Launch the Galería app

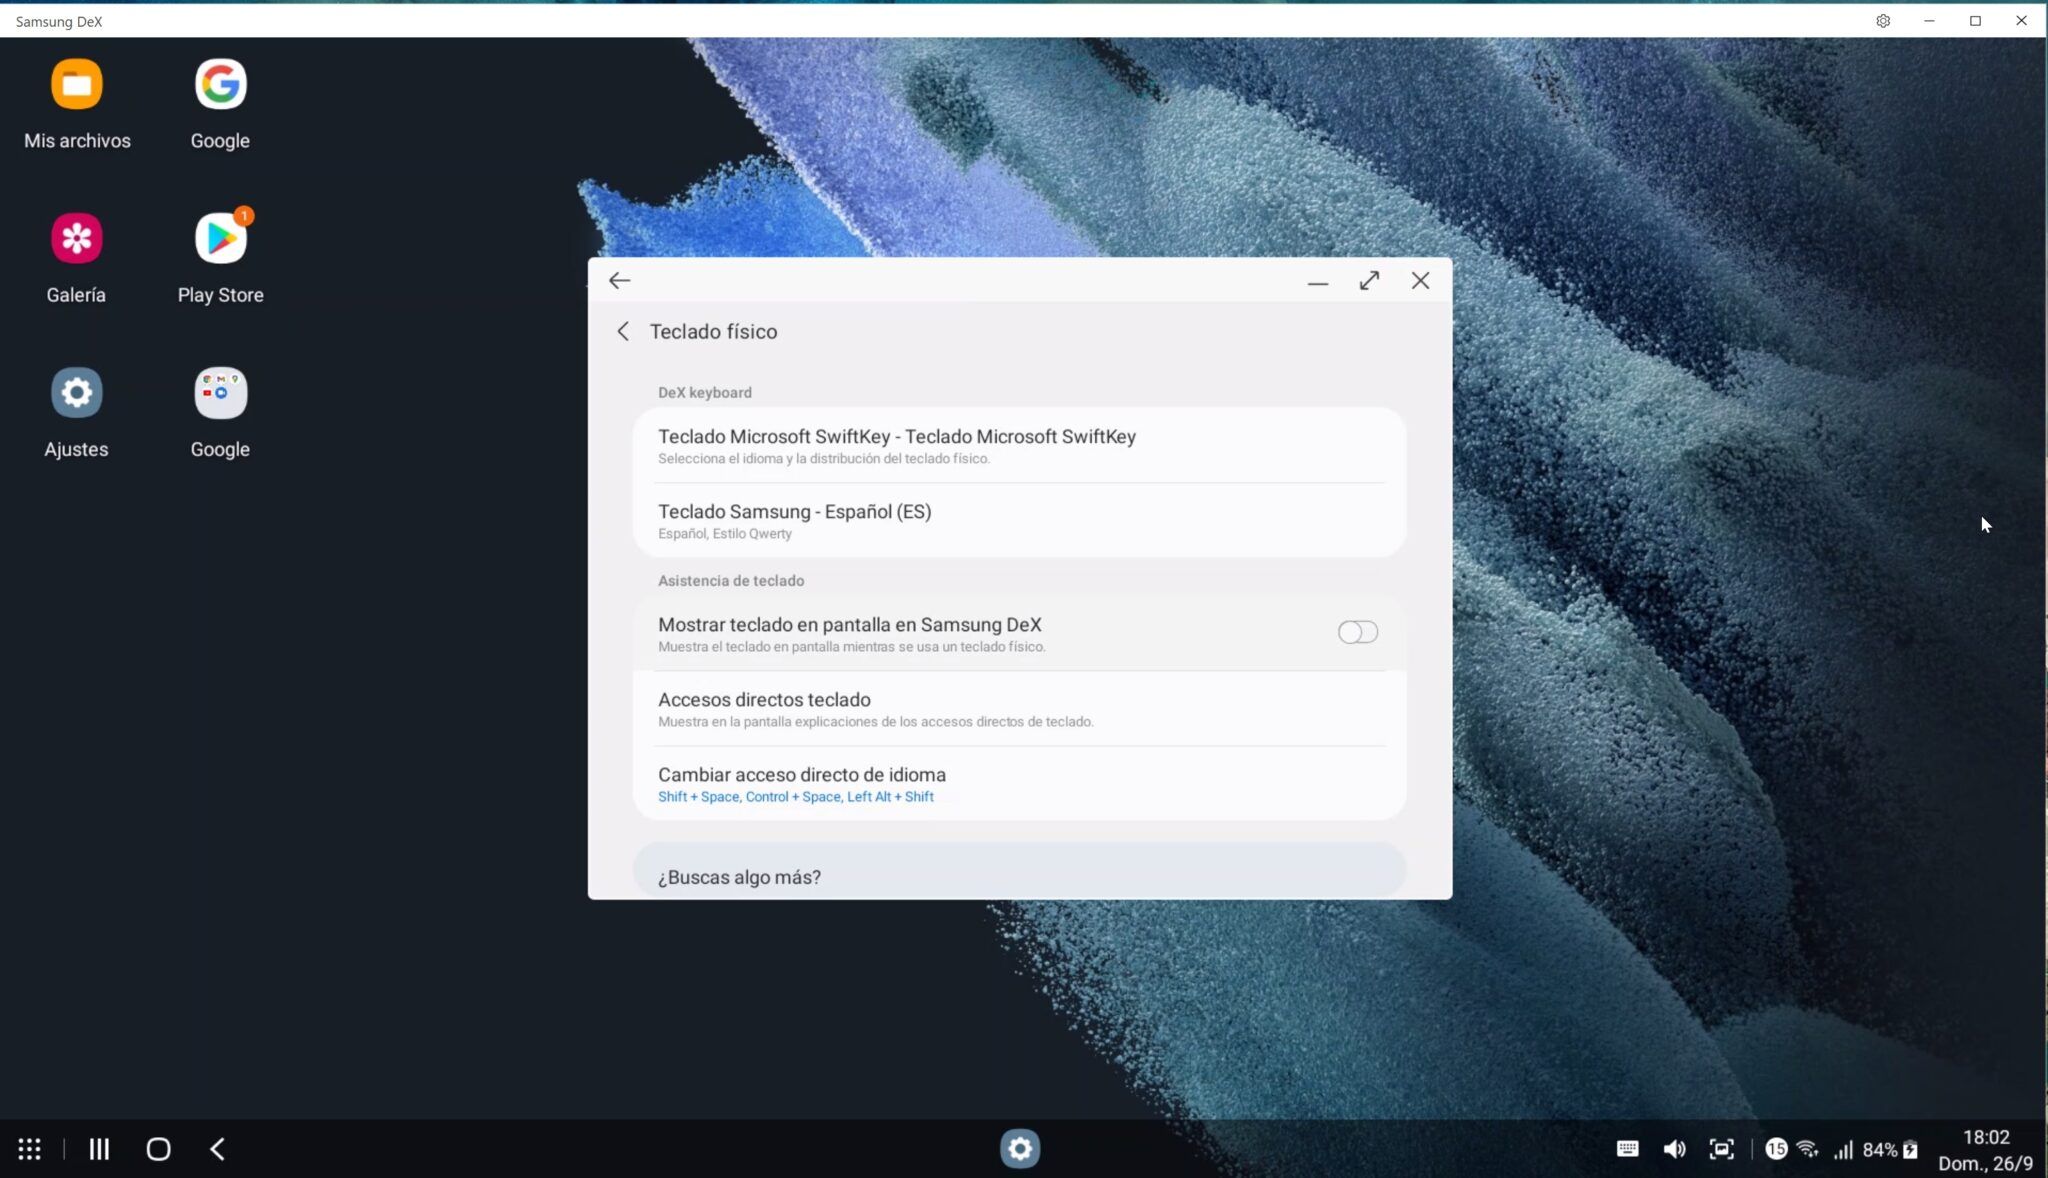coord(77,238)
